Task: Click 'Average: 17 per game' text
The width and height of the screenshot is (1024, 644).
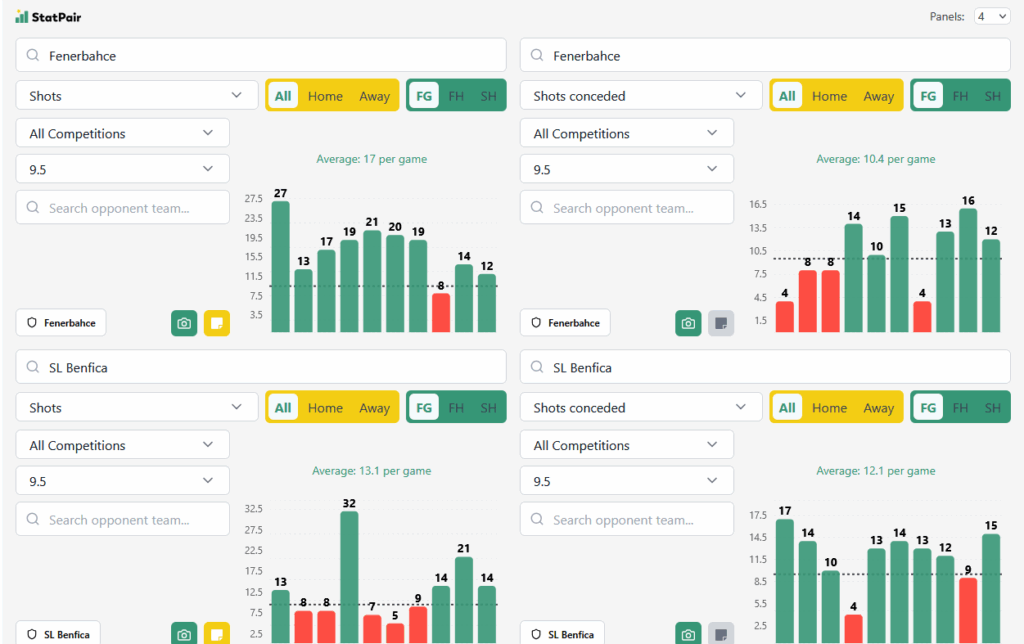Action: pos(372,159)
